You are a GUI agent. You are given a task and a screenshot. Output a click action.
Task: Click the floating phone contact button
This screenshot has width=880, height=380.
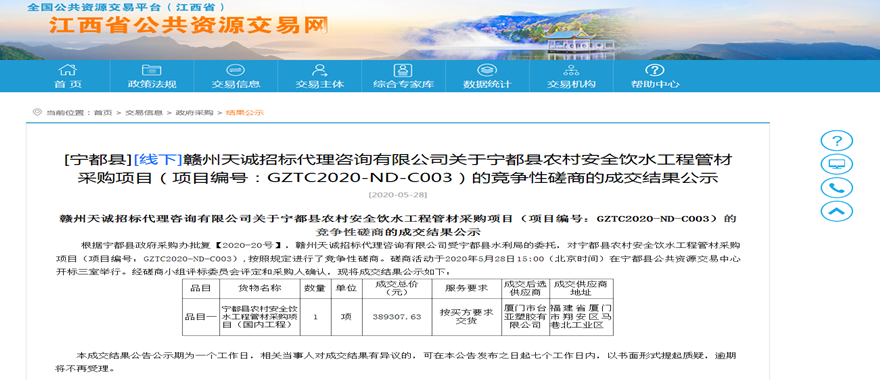837,187
